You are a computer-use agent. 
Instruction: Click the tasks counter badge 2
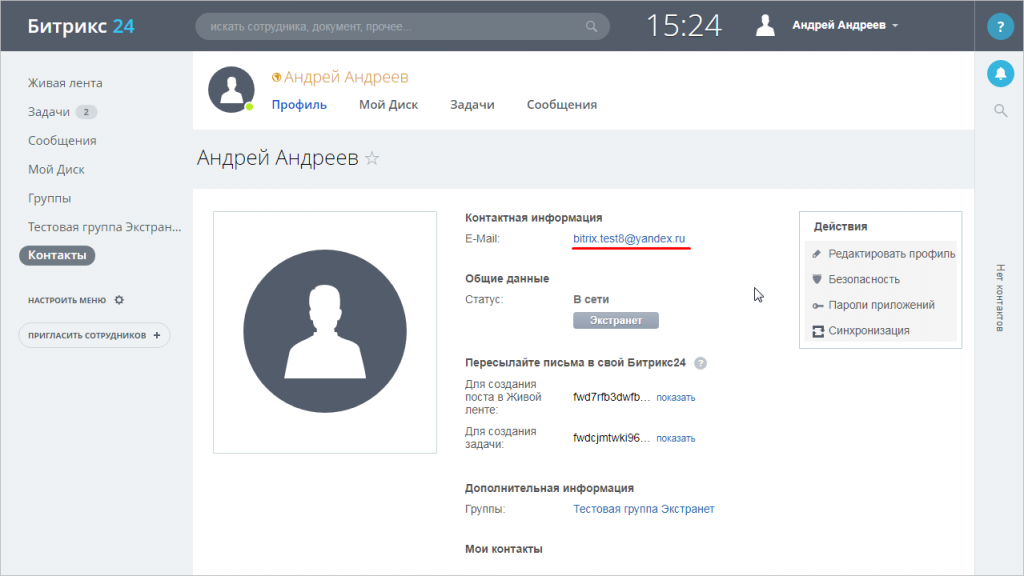(86, 112)
